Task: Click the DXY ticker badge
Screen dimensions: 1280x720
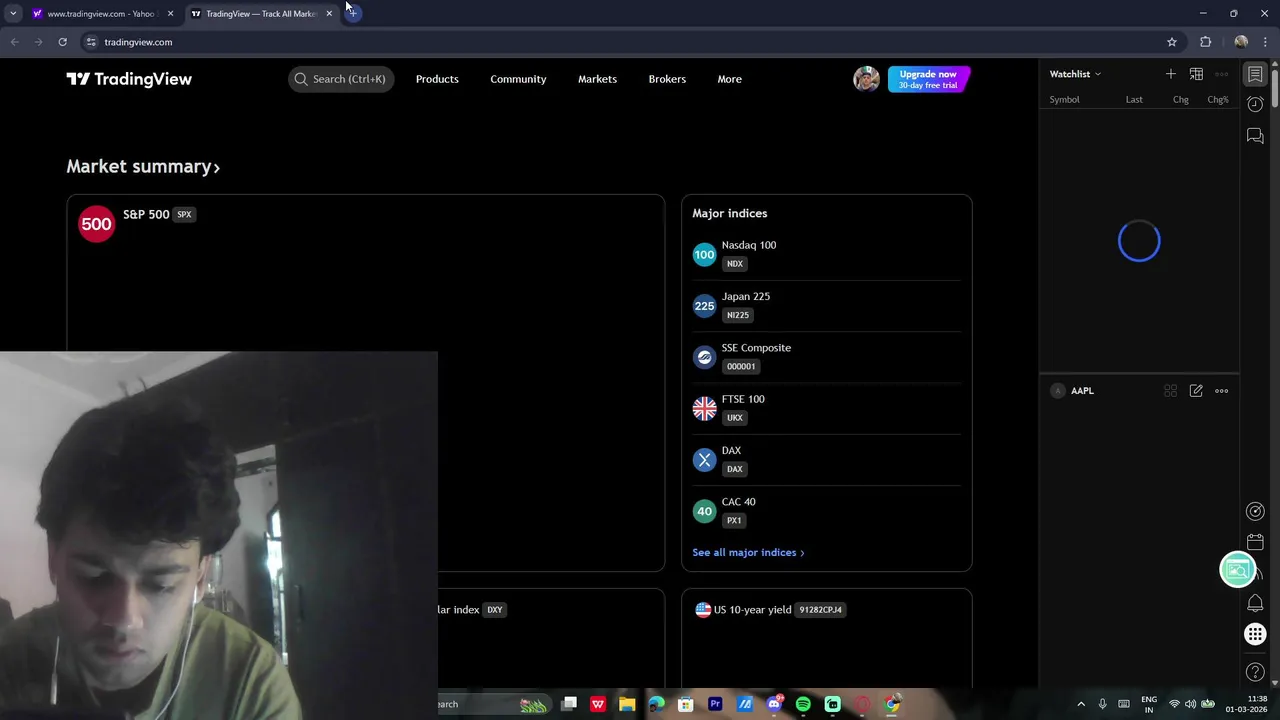Action: pos(494,609)
